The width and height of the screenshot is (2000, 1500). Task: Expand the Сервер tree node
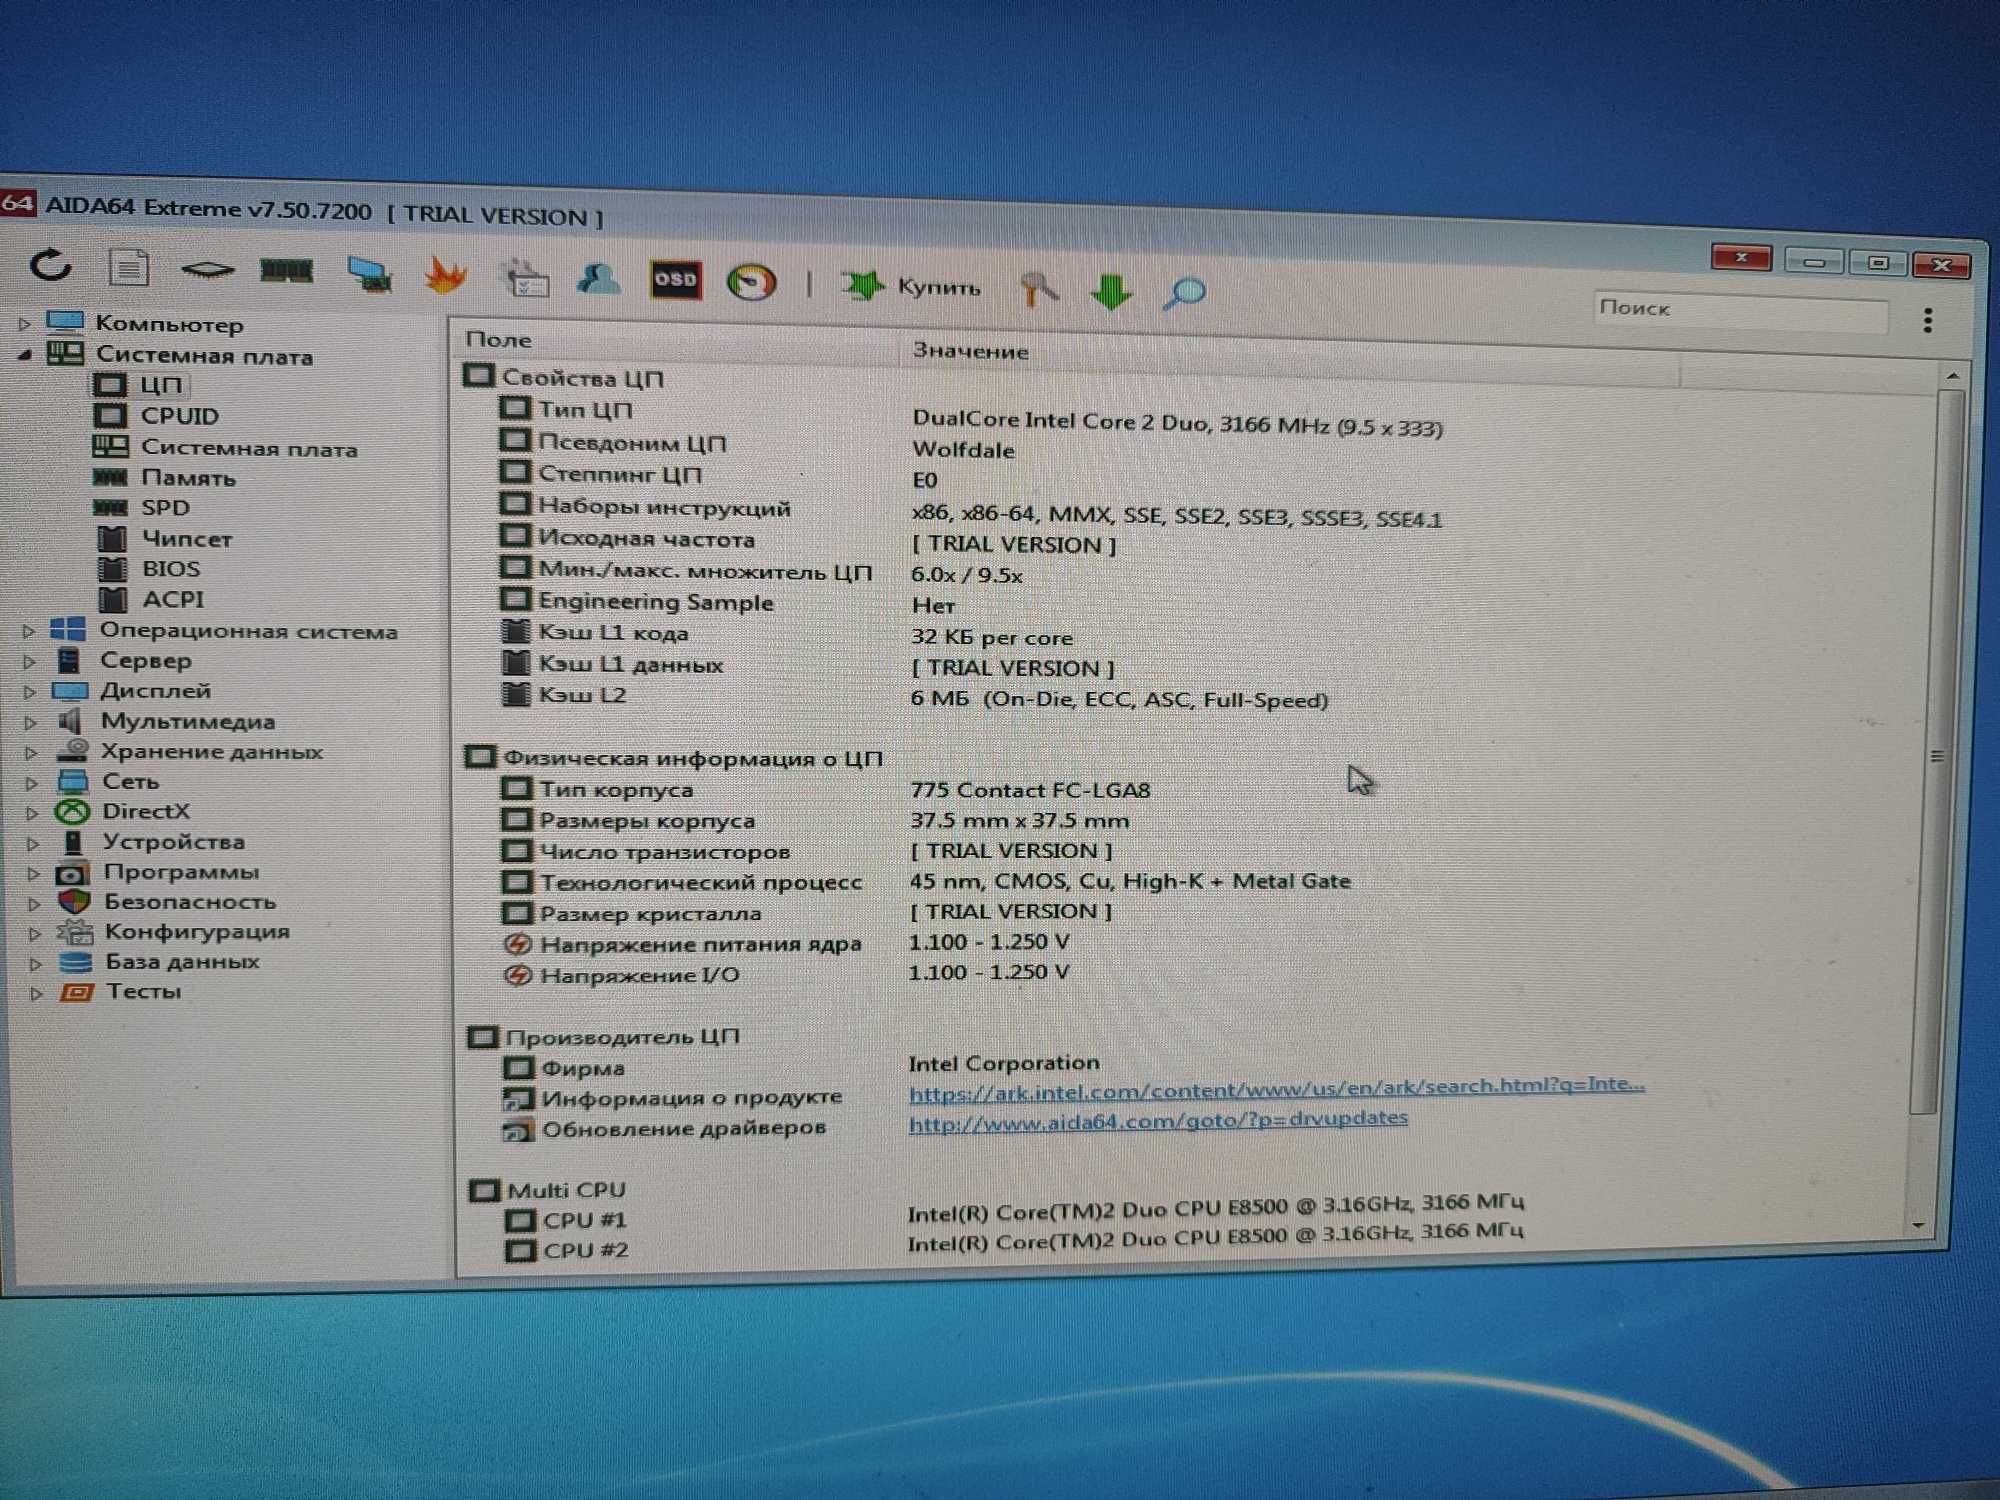(x=29, y=661)
